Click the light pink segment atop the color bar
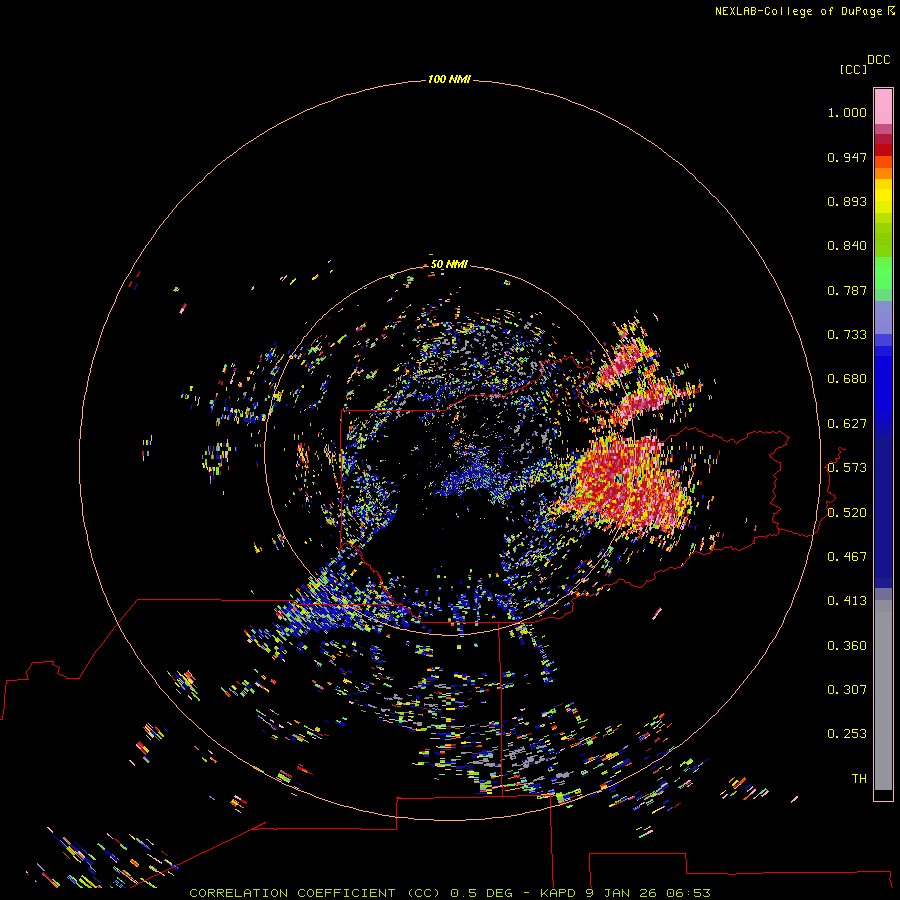Viewport: 900px width, 900px height. pos(883,107)
